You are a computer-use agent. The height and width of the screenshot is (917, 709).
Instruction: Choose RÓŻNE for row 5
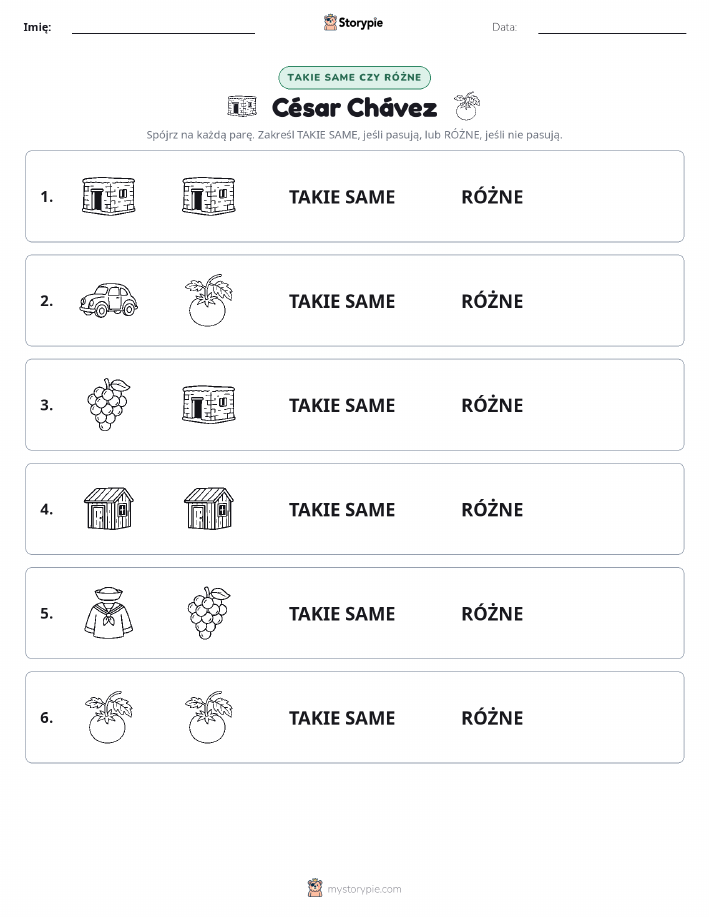pos(493,613)
